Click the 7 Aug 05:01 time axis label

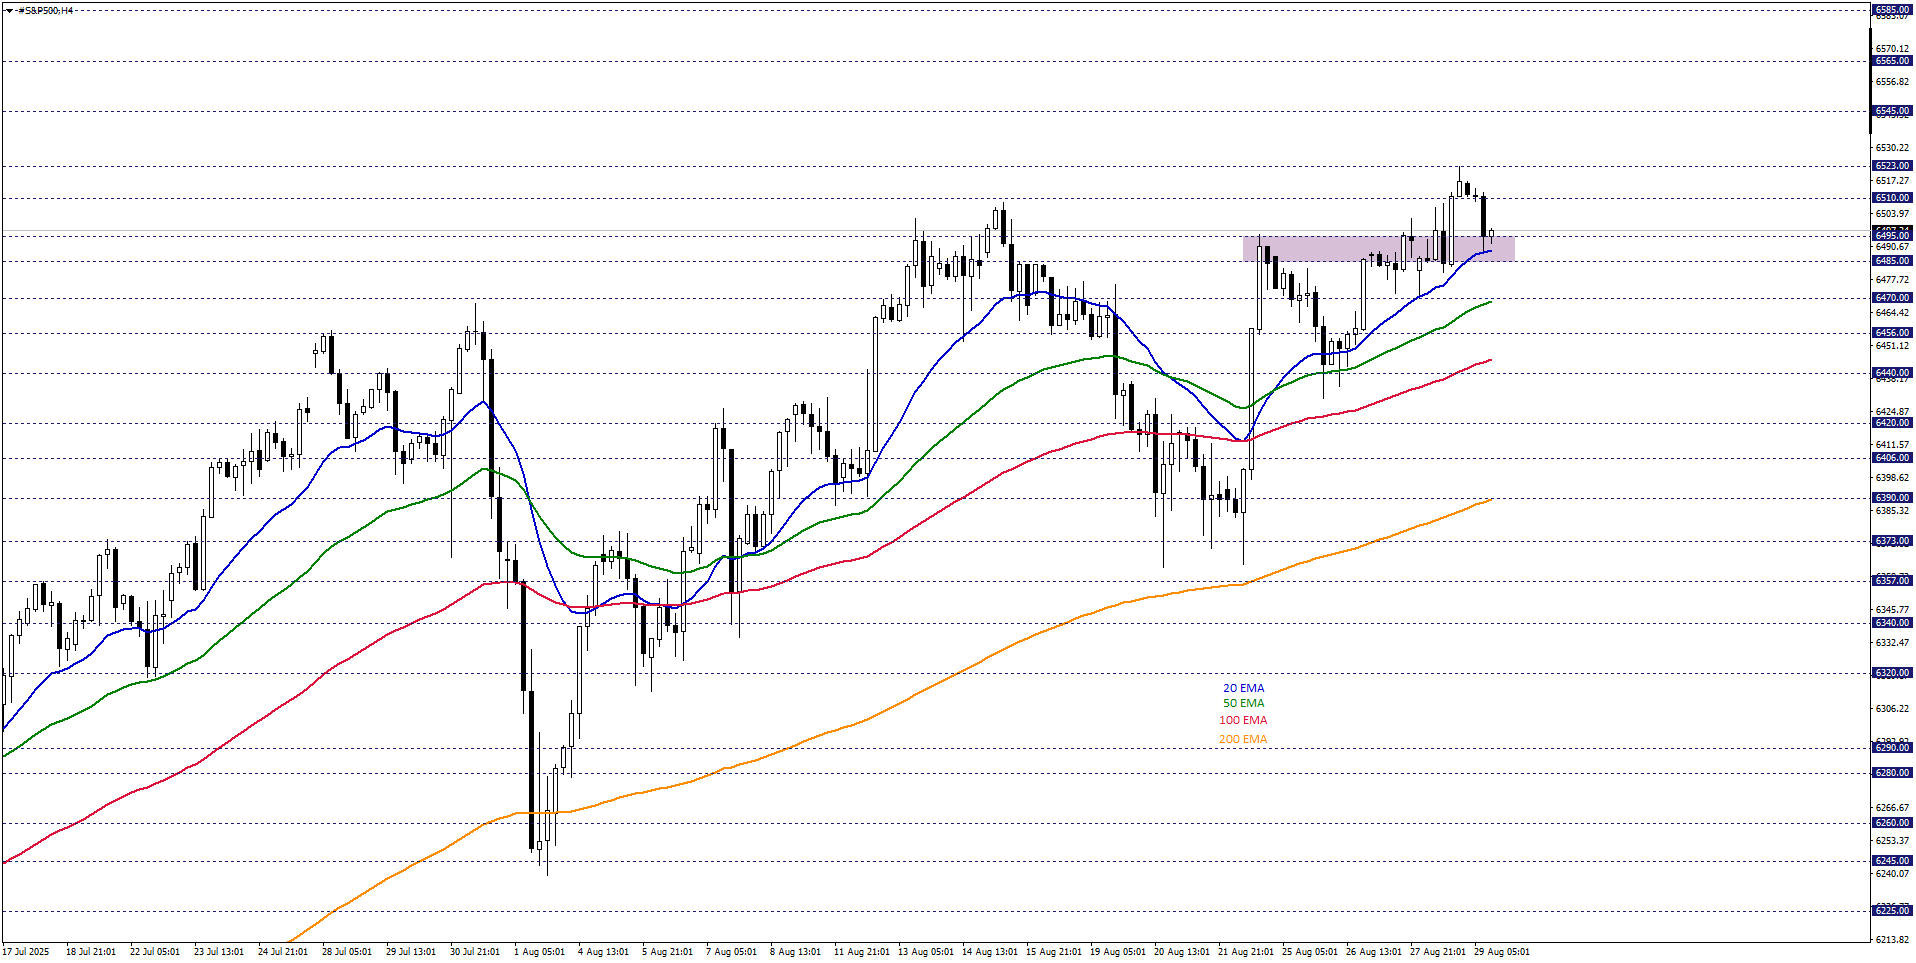coord(731,952)
